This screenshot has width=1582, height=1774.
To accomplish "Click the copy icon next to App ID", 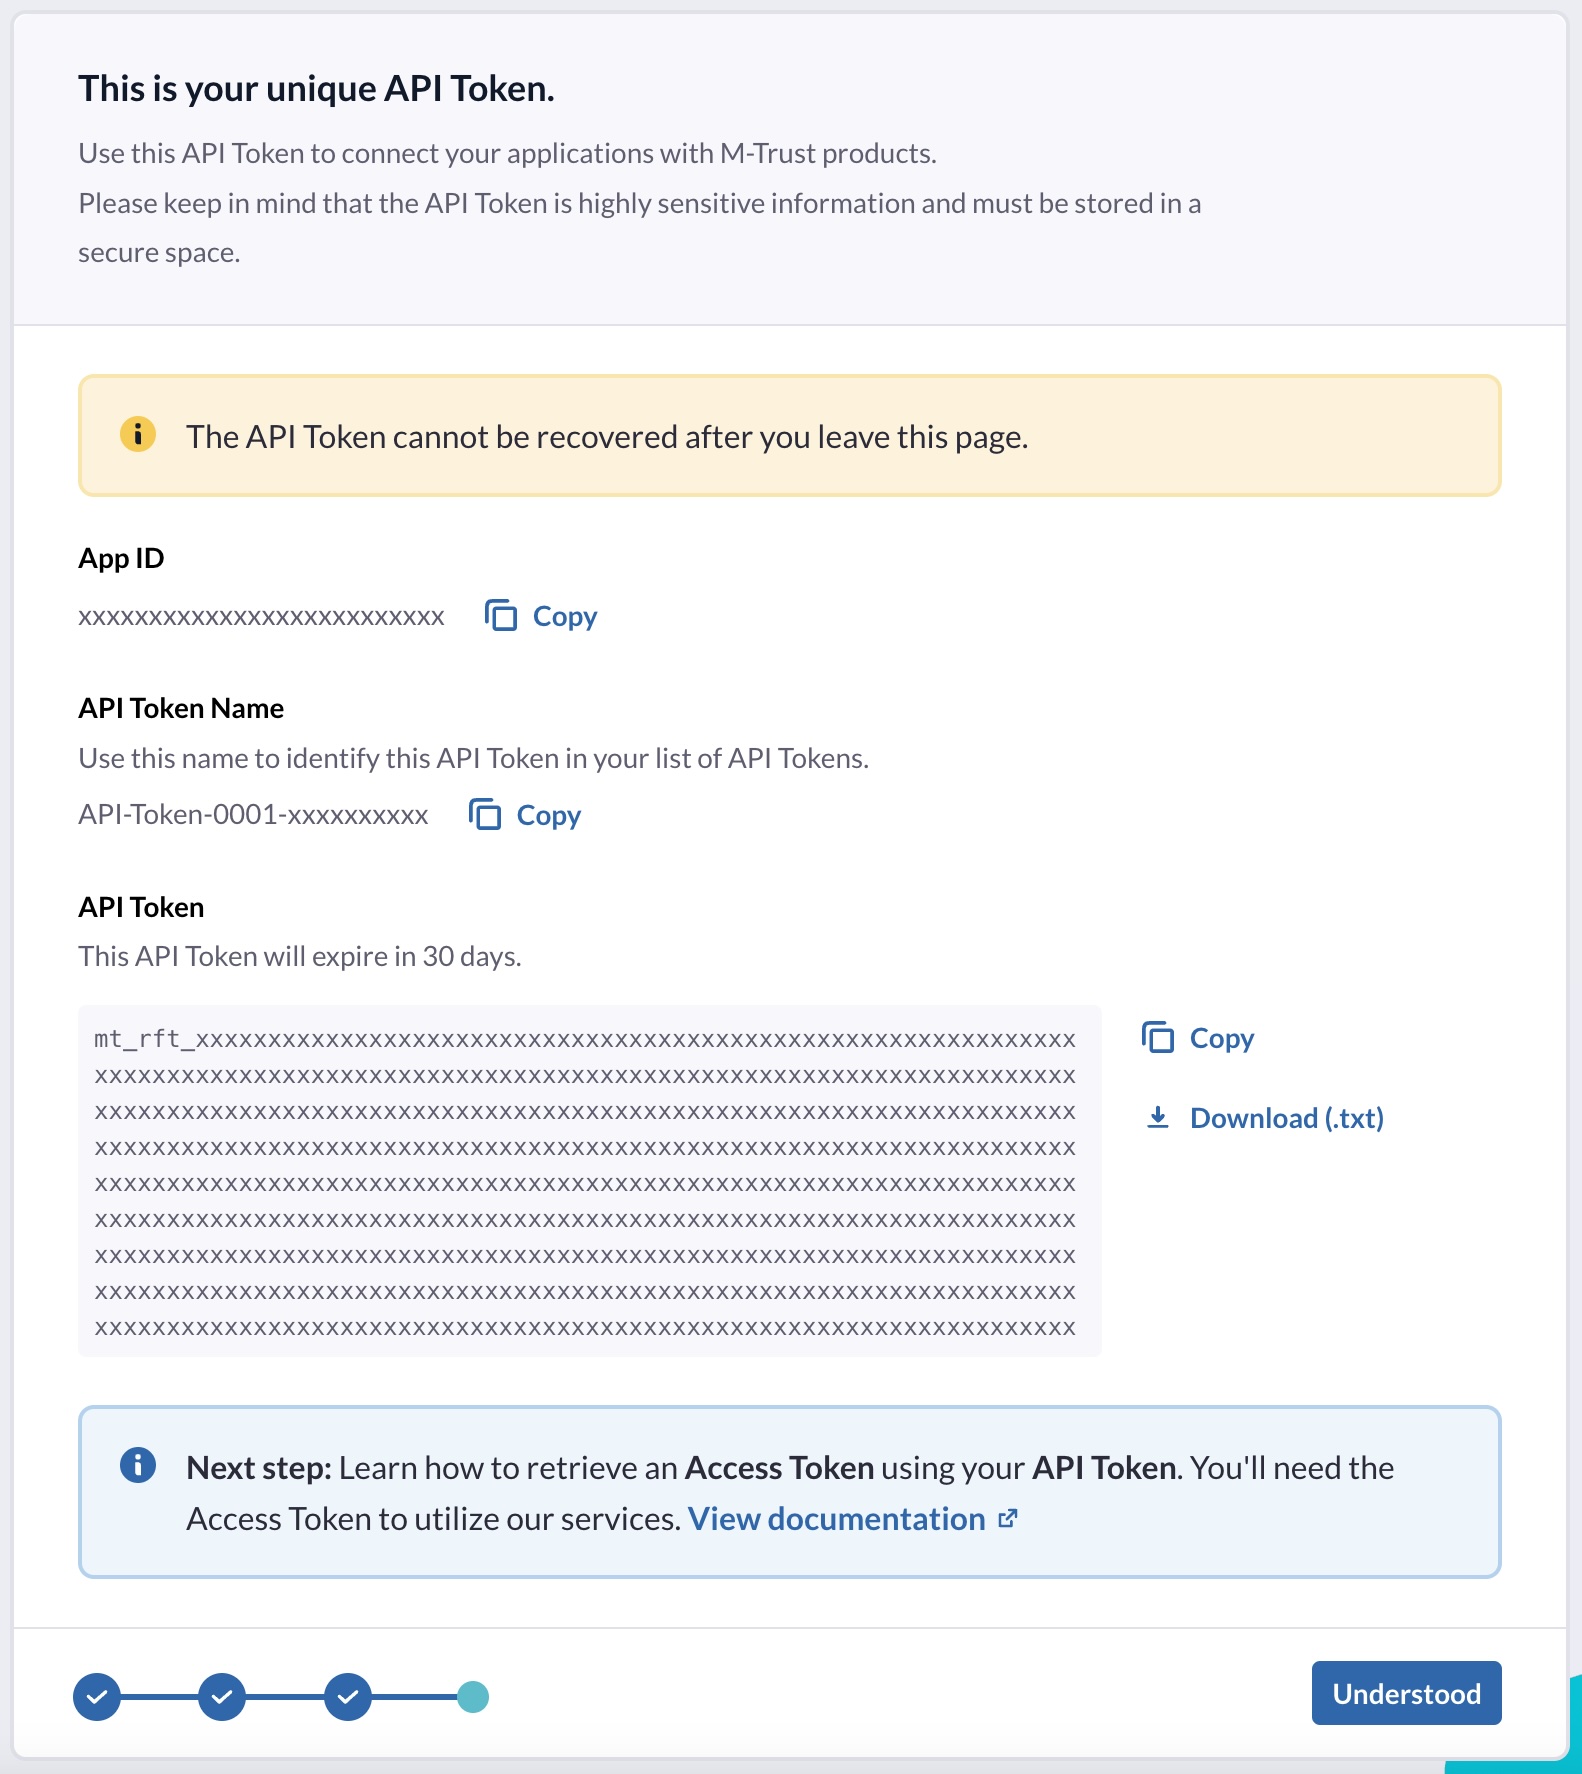I will (501, 616).
